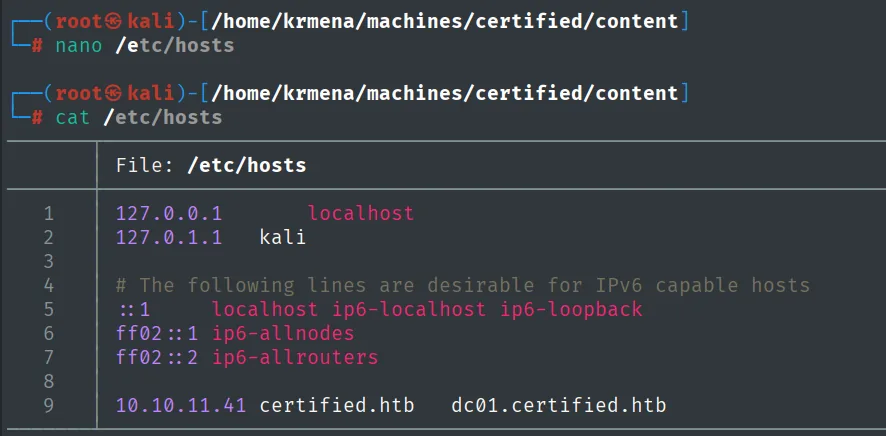This screenshot has height=436, width=886.
Task: Click line number 9 in the gutter
Action: click(x=48, y=406)
